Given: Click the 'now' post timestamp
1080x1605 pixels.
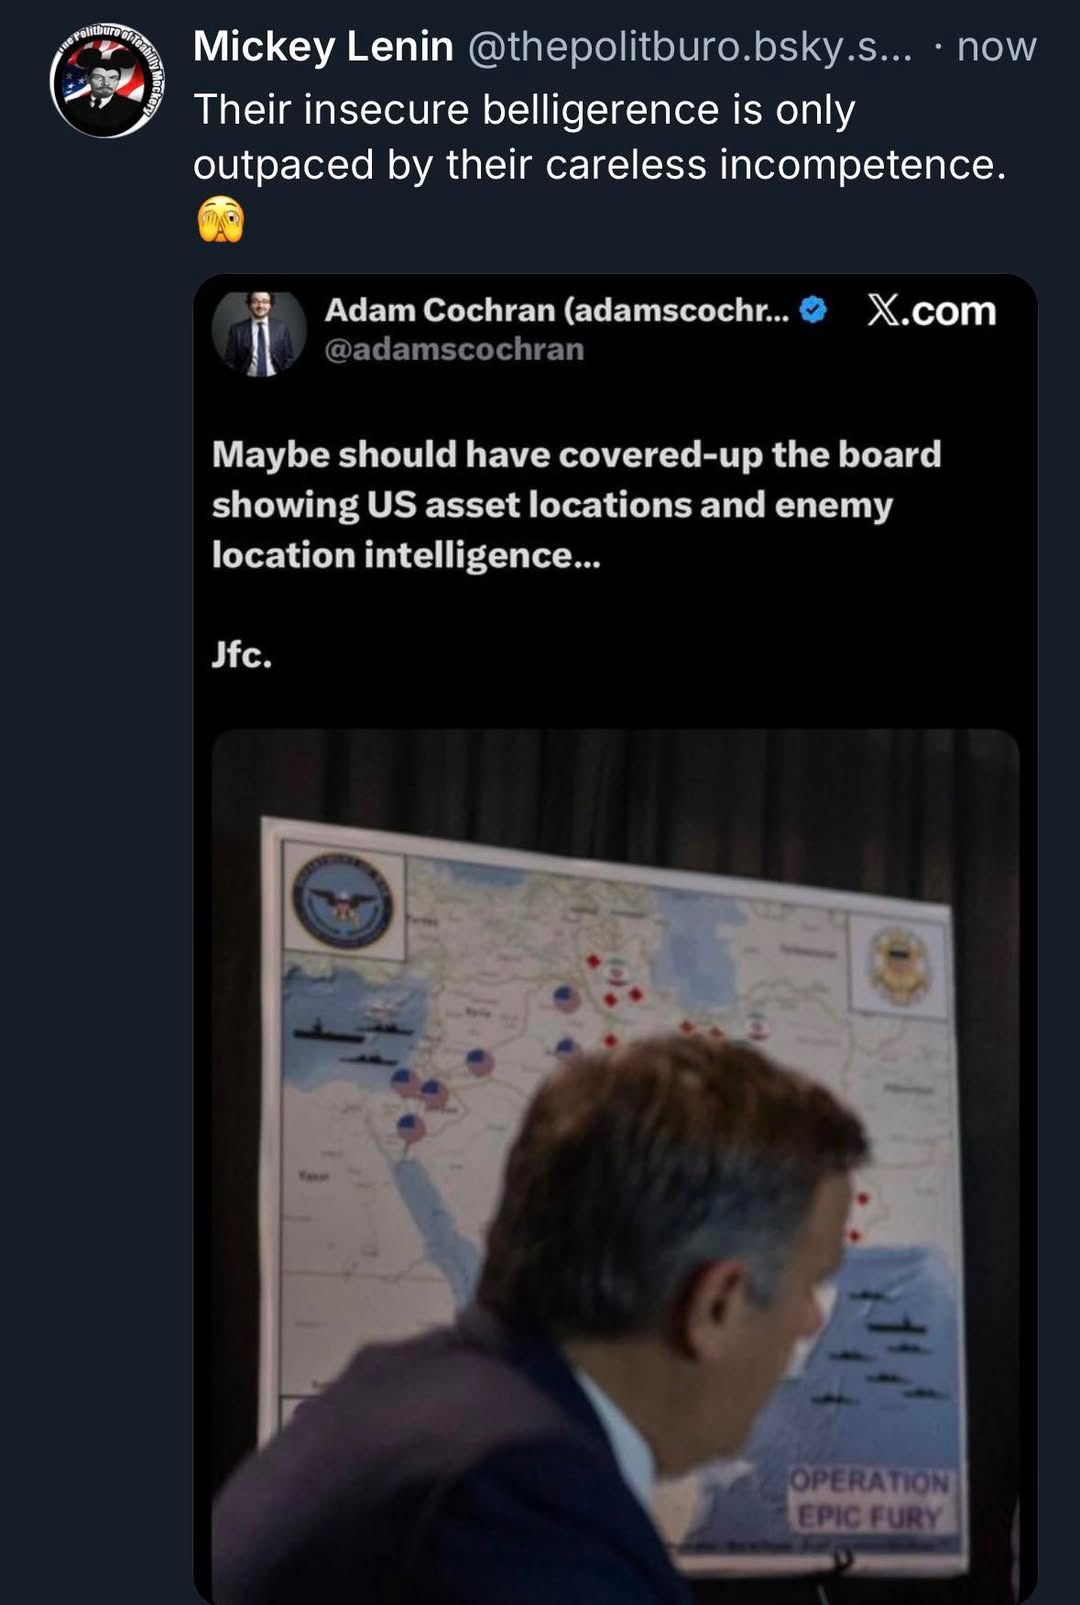Looking at the screenshot, I should (996, 47).
